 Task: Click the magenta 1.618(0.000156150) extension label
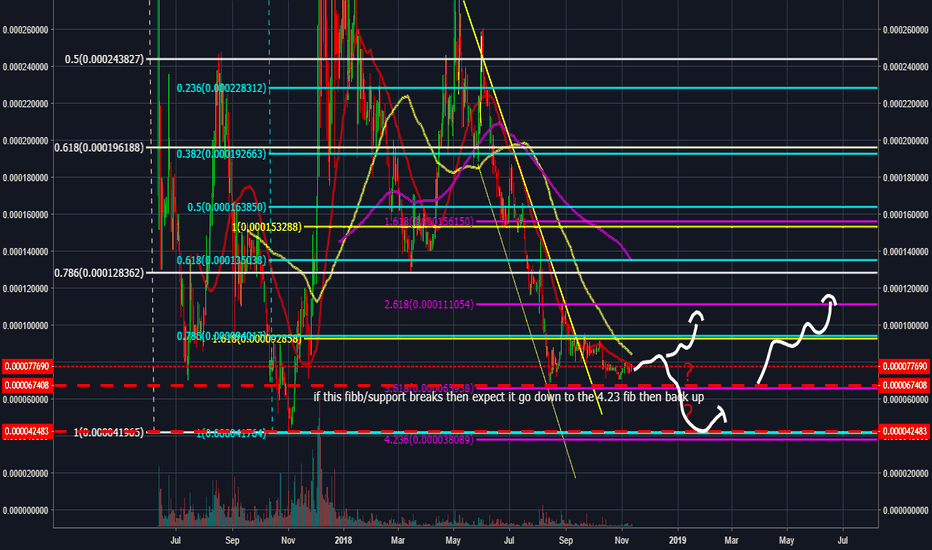click(429, 221)
